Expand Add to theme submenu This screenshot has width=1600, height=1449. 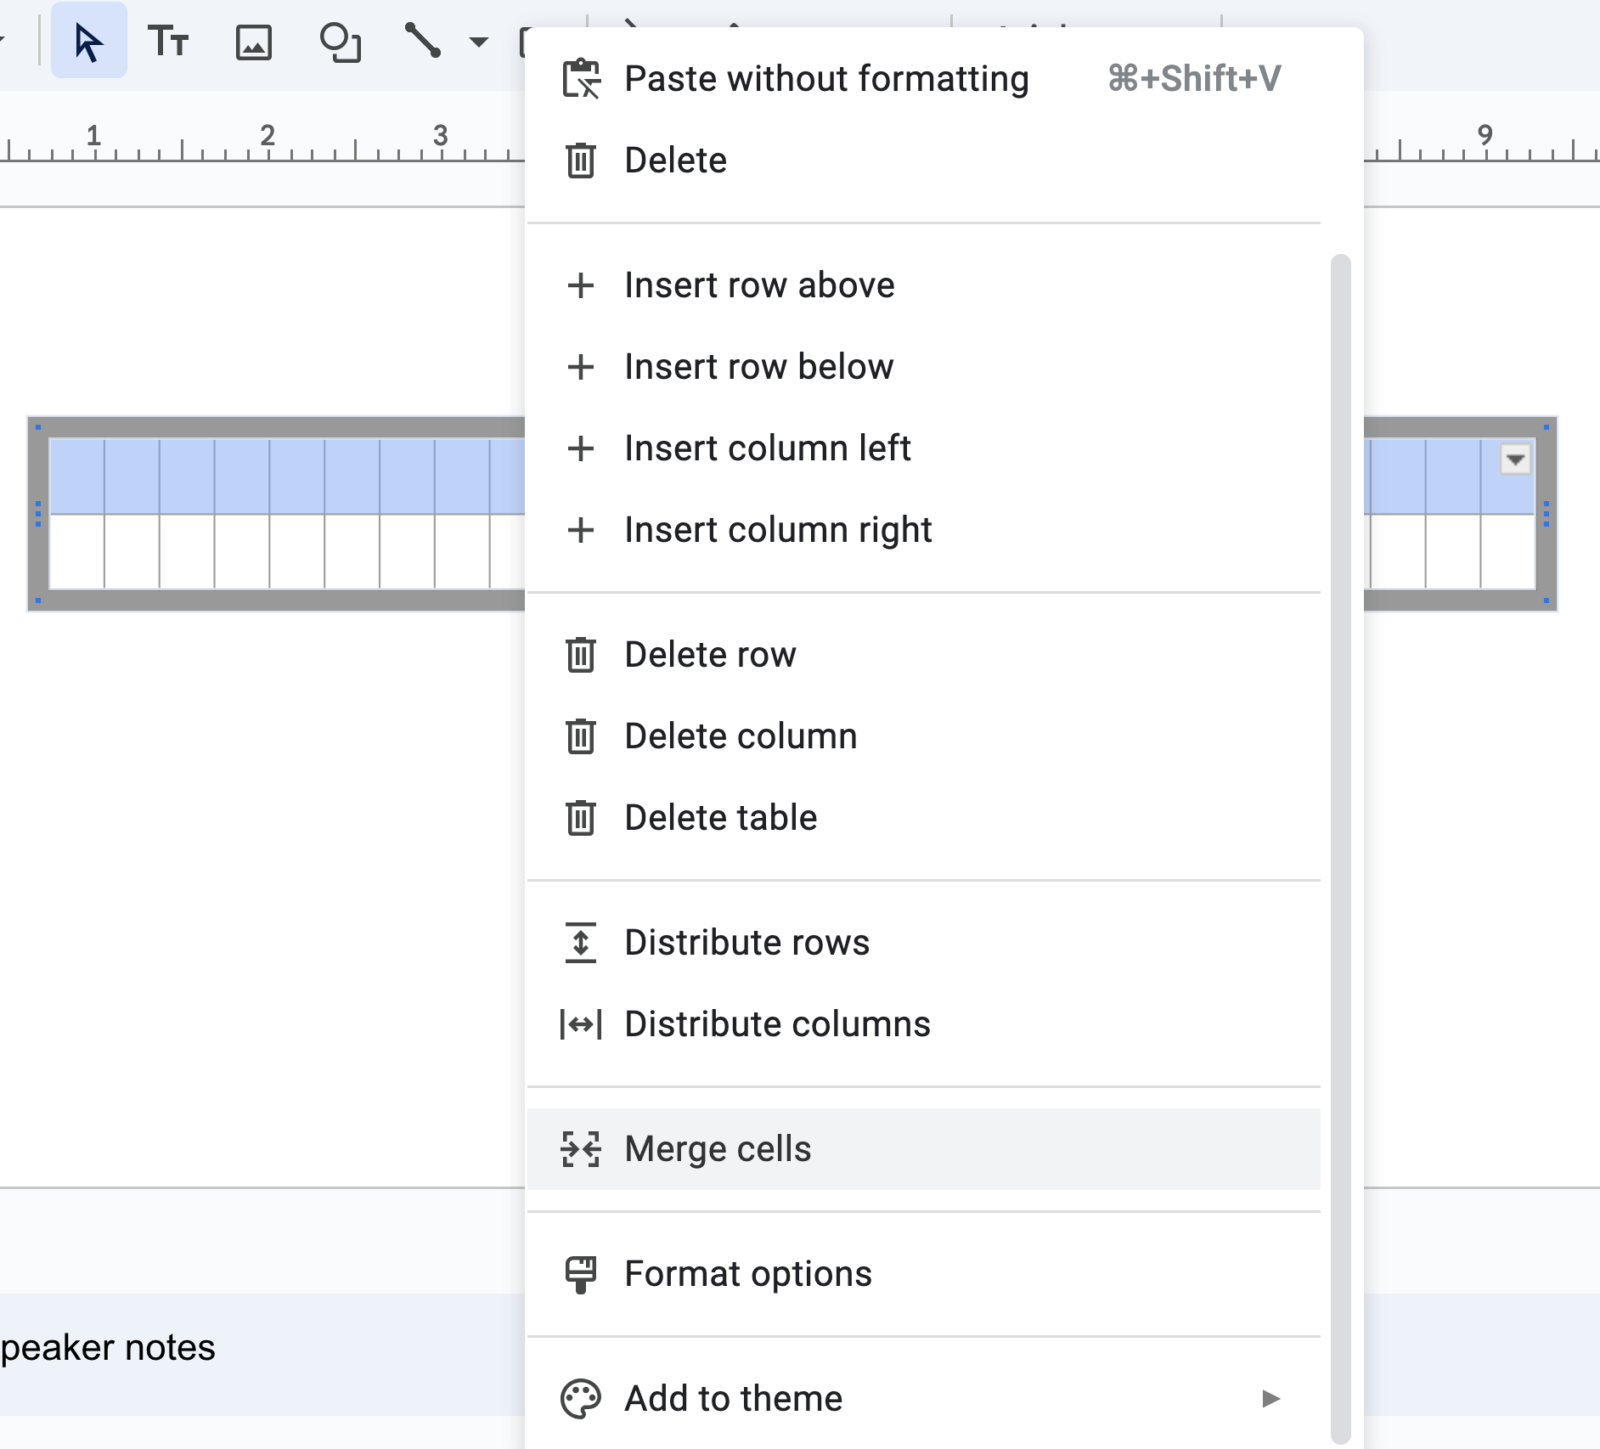(923, 1398)
